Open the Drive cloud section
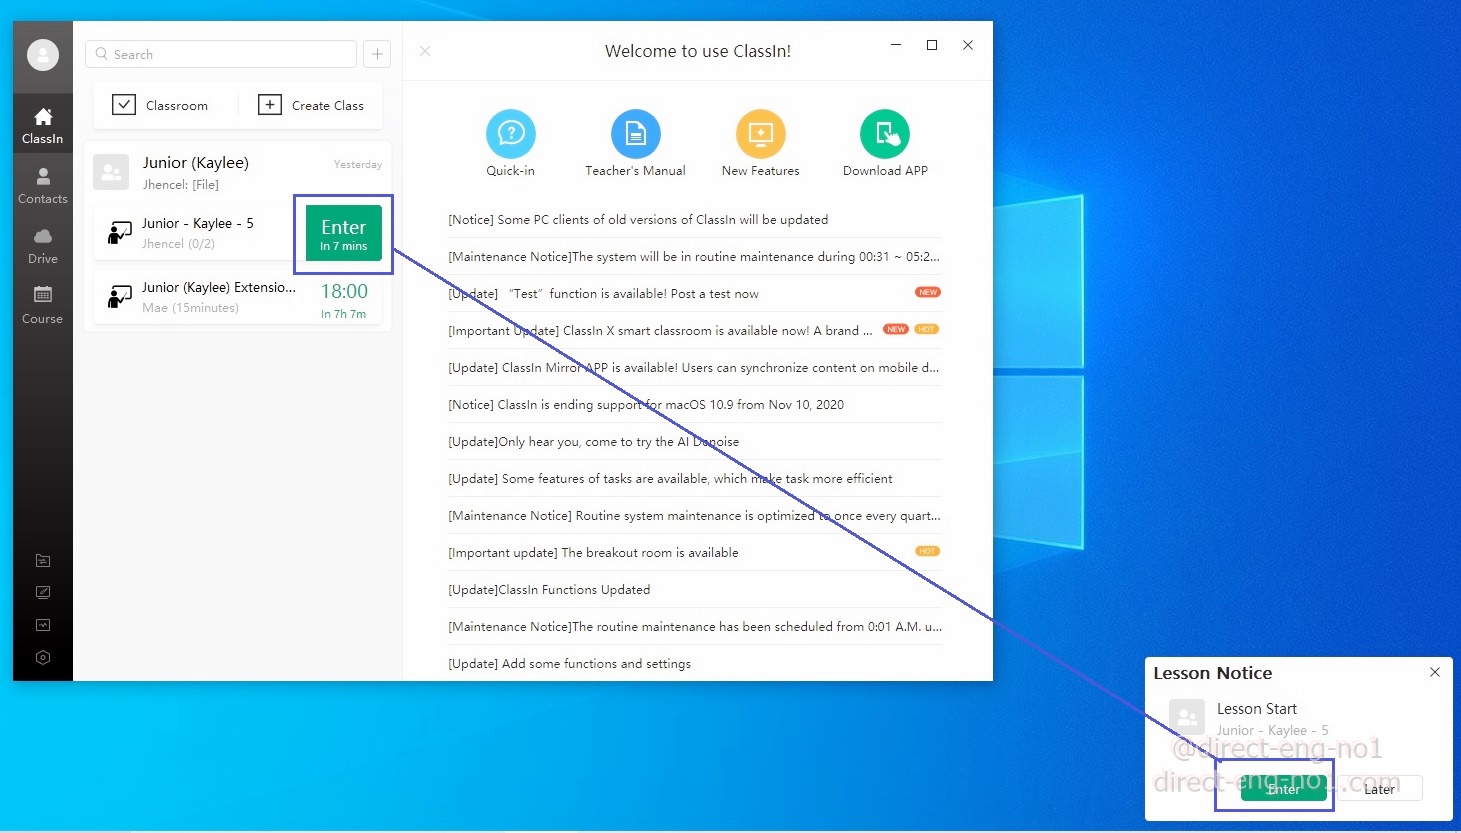1461x833 pixels. (43, 246)
